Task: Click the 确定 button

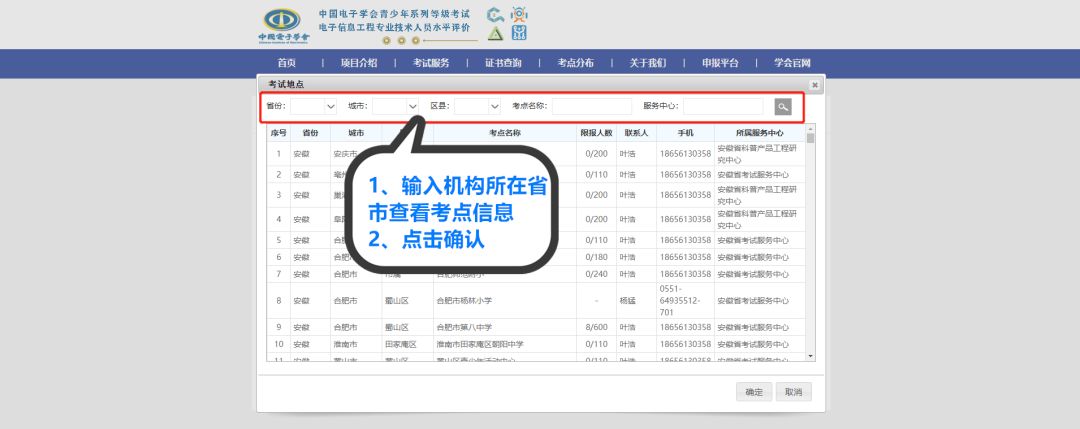Action: [x=754, y=392]
